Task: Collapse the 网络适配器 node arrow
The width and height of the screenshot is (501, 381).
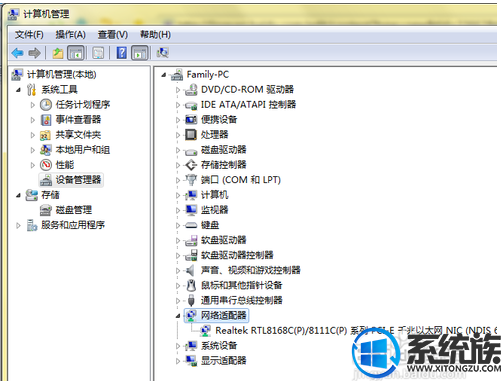Action: (178, 316)
